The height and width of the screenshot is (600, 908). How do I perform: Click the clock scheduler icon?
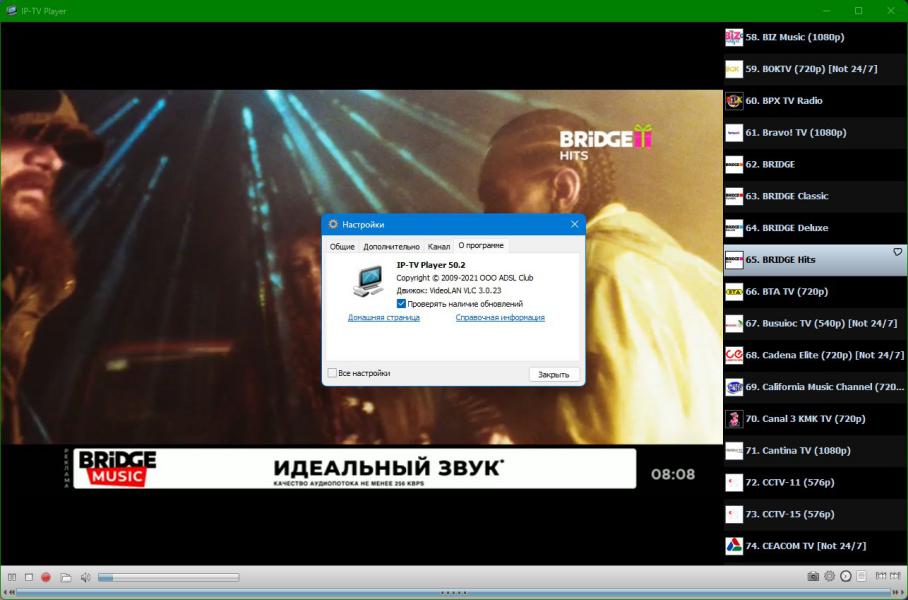[845, 576]
